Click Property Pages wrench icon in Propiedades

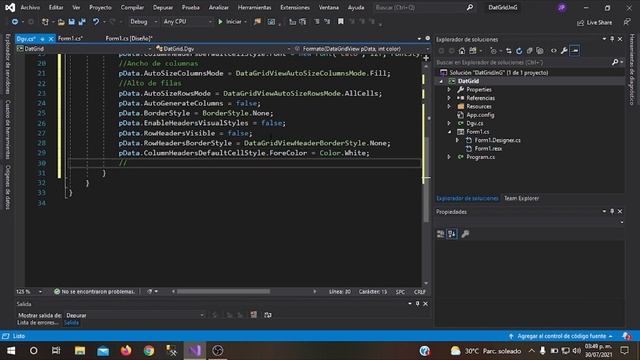click(465, 234)
